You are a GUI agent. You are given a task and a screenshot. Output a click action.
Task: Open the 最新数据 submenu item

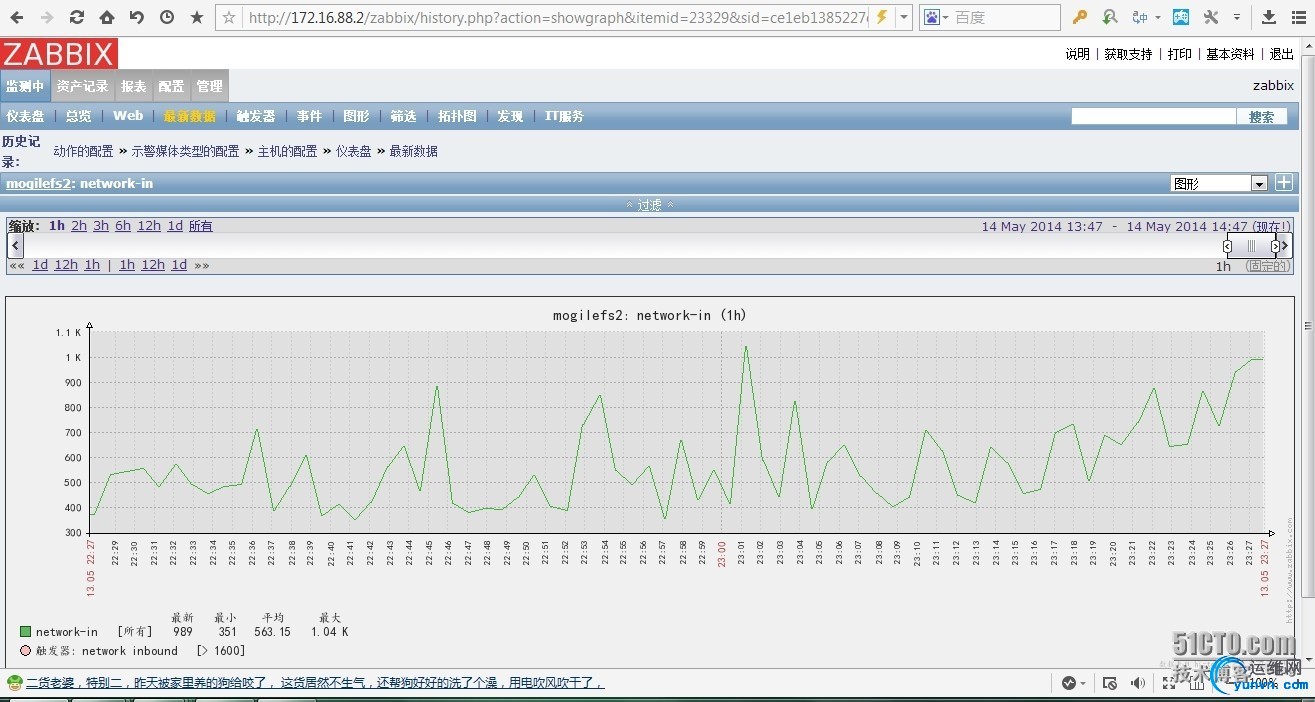click(x=189, y=116)
